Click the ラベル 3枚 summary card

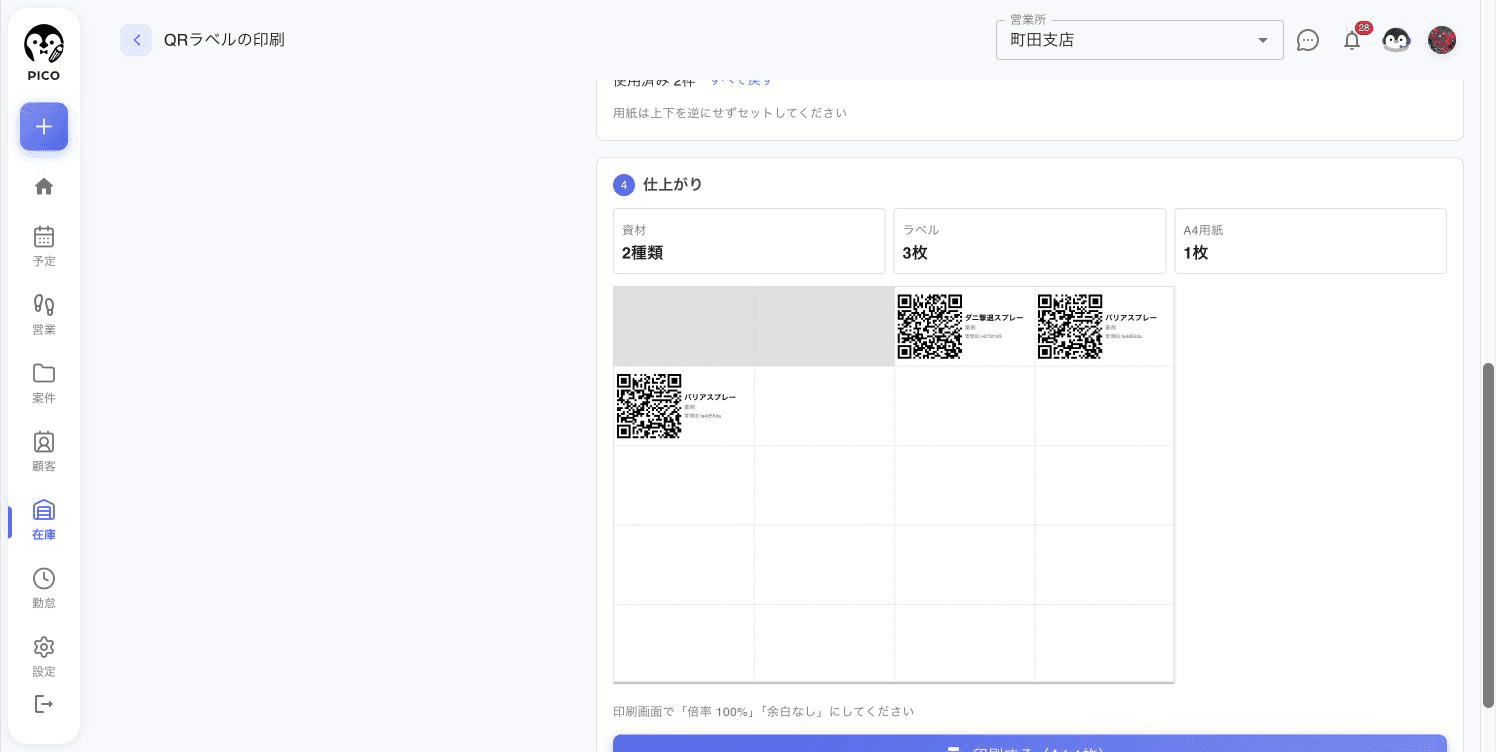click(x=1030, y=241)
